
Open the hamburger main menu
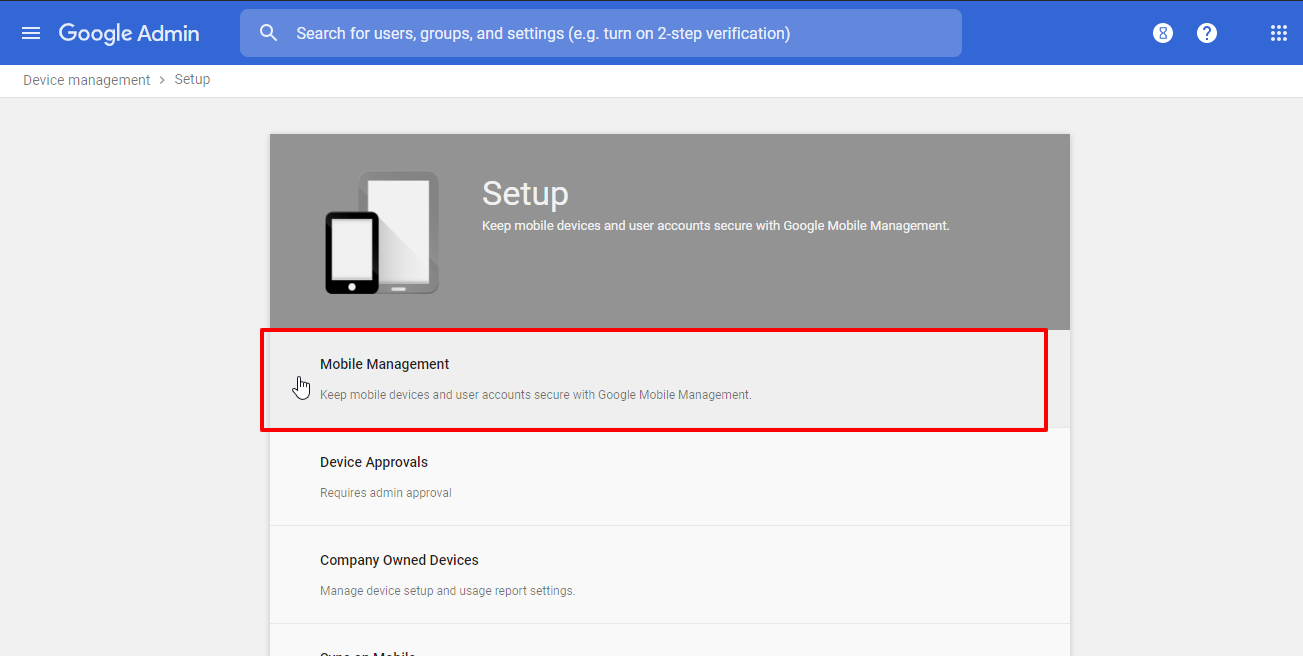tap(31, 33)
